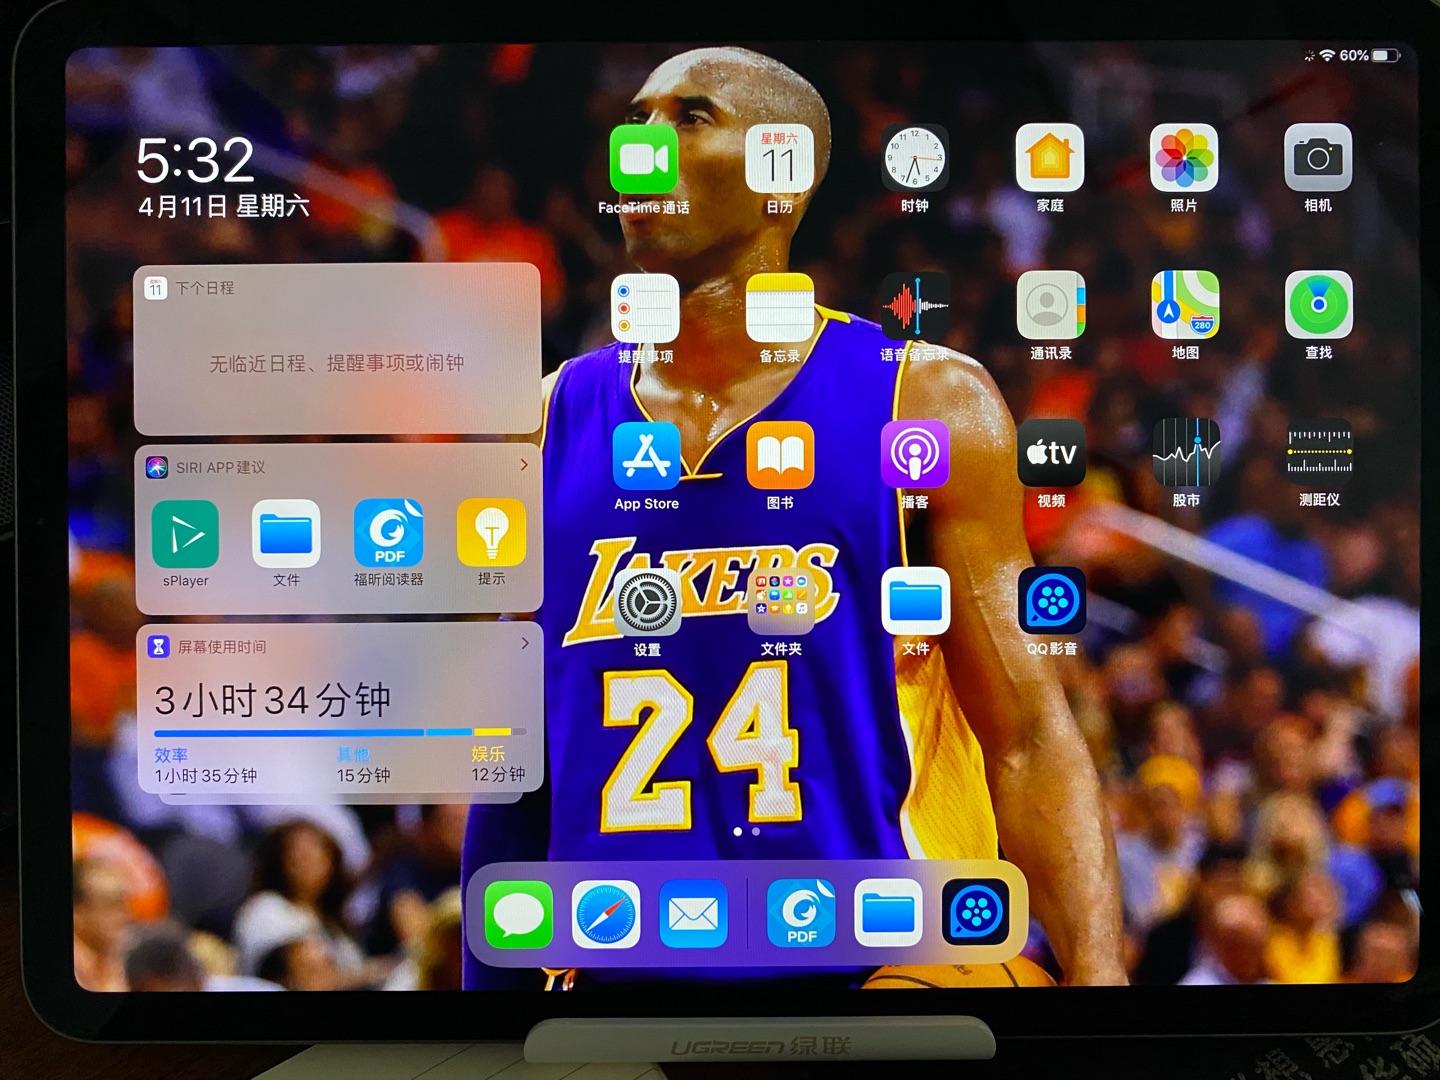
Task: Open the Calendar app showing 11
Action: pos(779,160)
